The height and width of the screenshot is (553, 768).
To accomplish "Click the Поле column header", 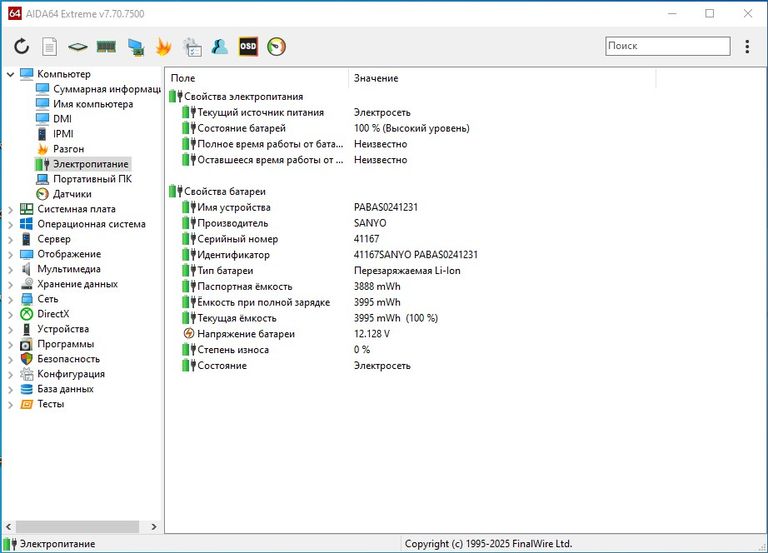I will coord(258,78).
